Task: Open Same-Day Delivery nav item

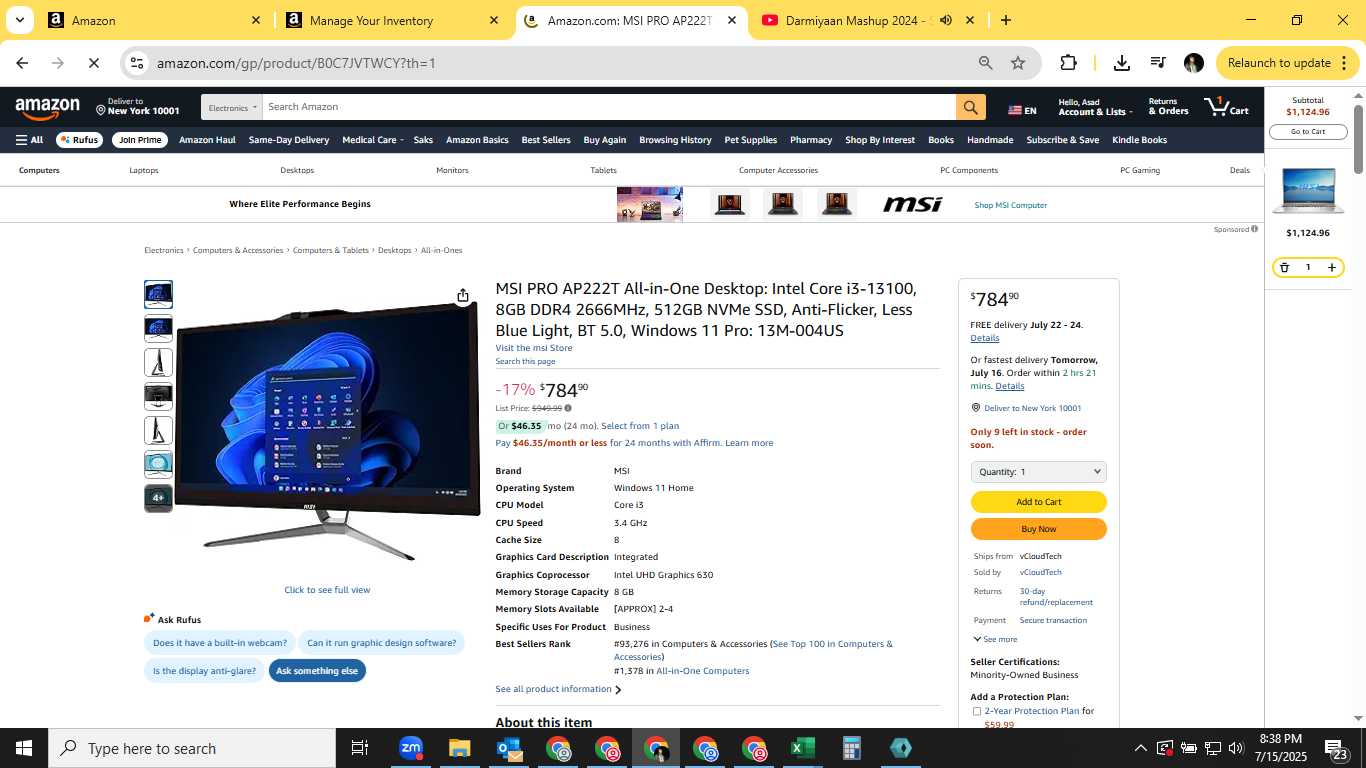Action: 289,140
